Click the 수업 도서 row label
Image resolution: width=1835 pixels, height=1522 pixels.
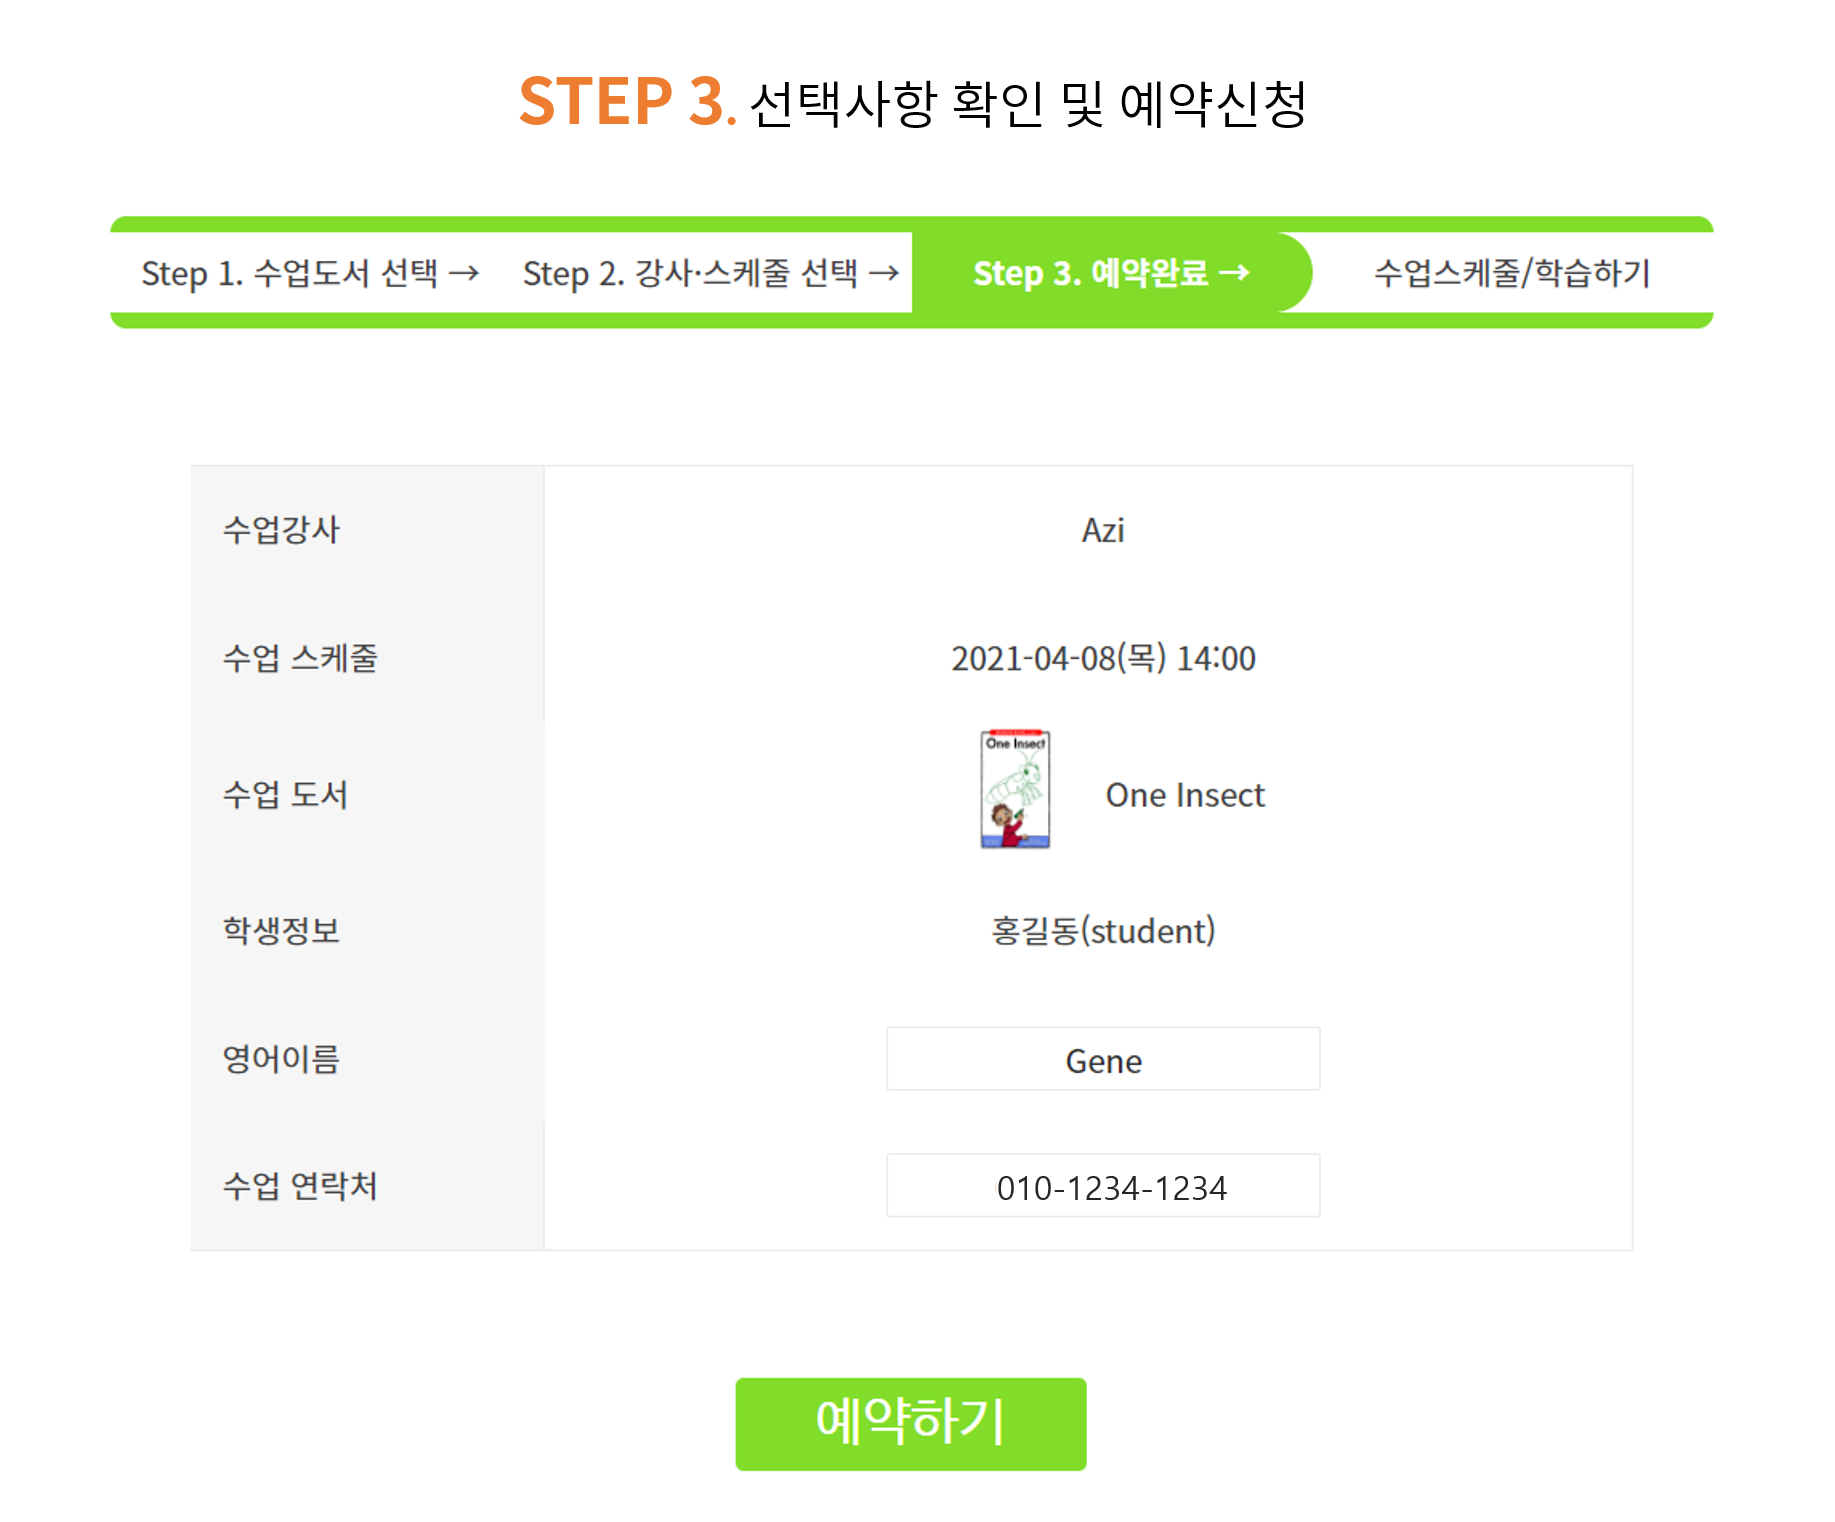(x=285, y=795)
